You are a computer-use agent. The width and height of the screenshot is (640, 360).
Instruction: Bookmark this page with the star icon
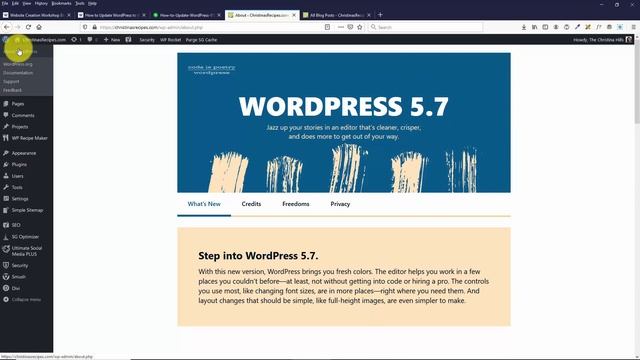(360, 27)
